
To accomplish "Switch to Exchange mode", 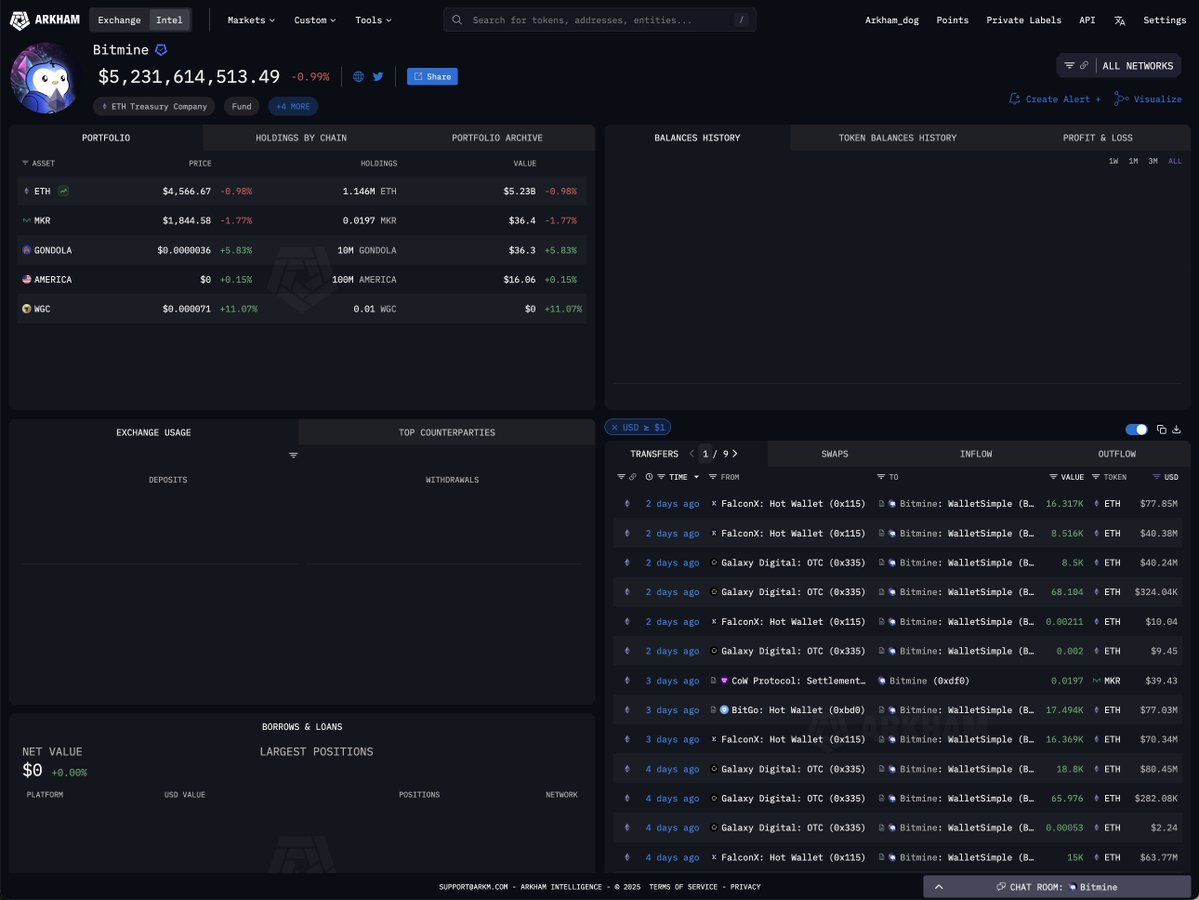I will [119, 20].
